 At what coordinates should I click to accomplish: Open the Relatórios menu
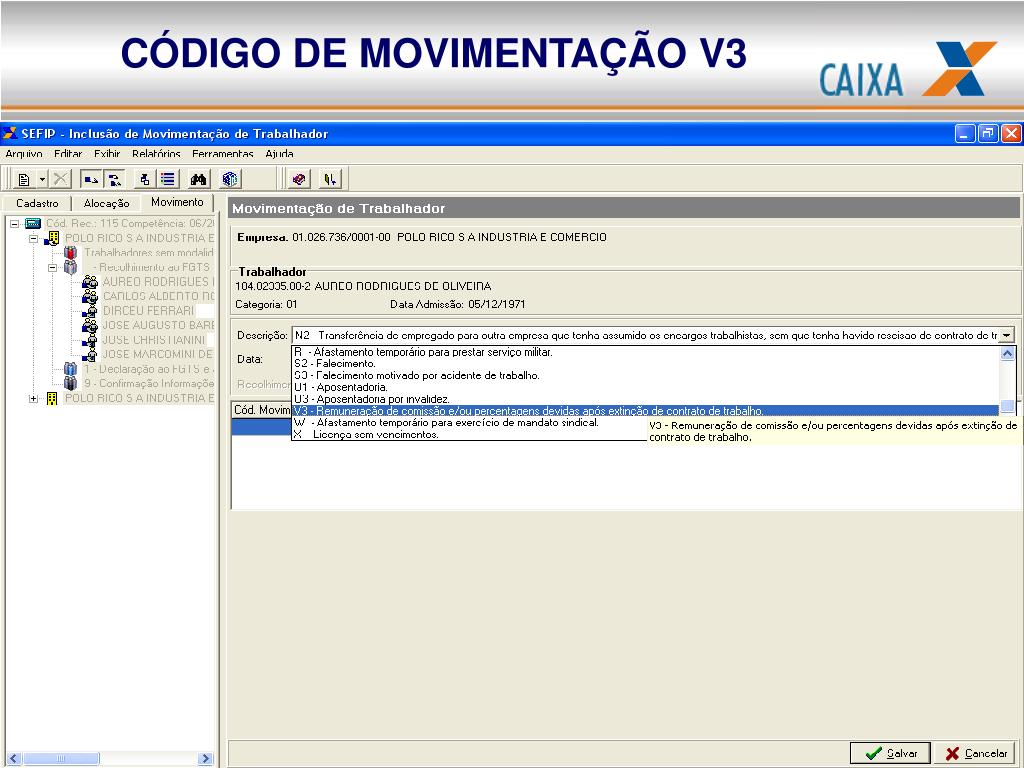[x=156, y=154]
